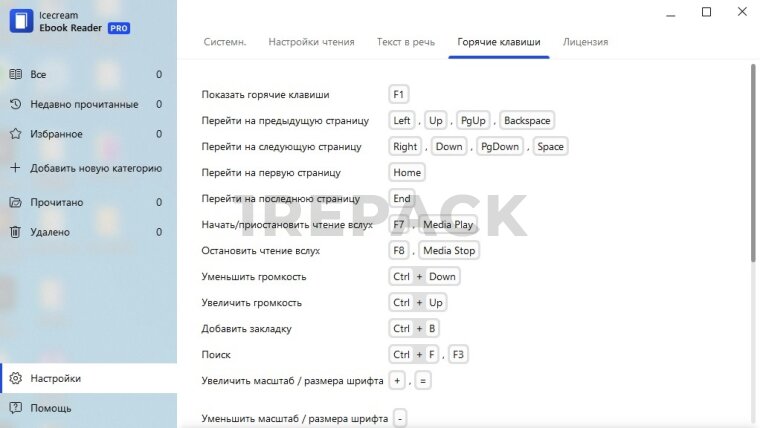Click the Удалено trash icon
760x428 pixels.
[x=15, y=232]
